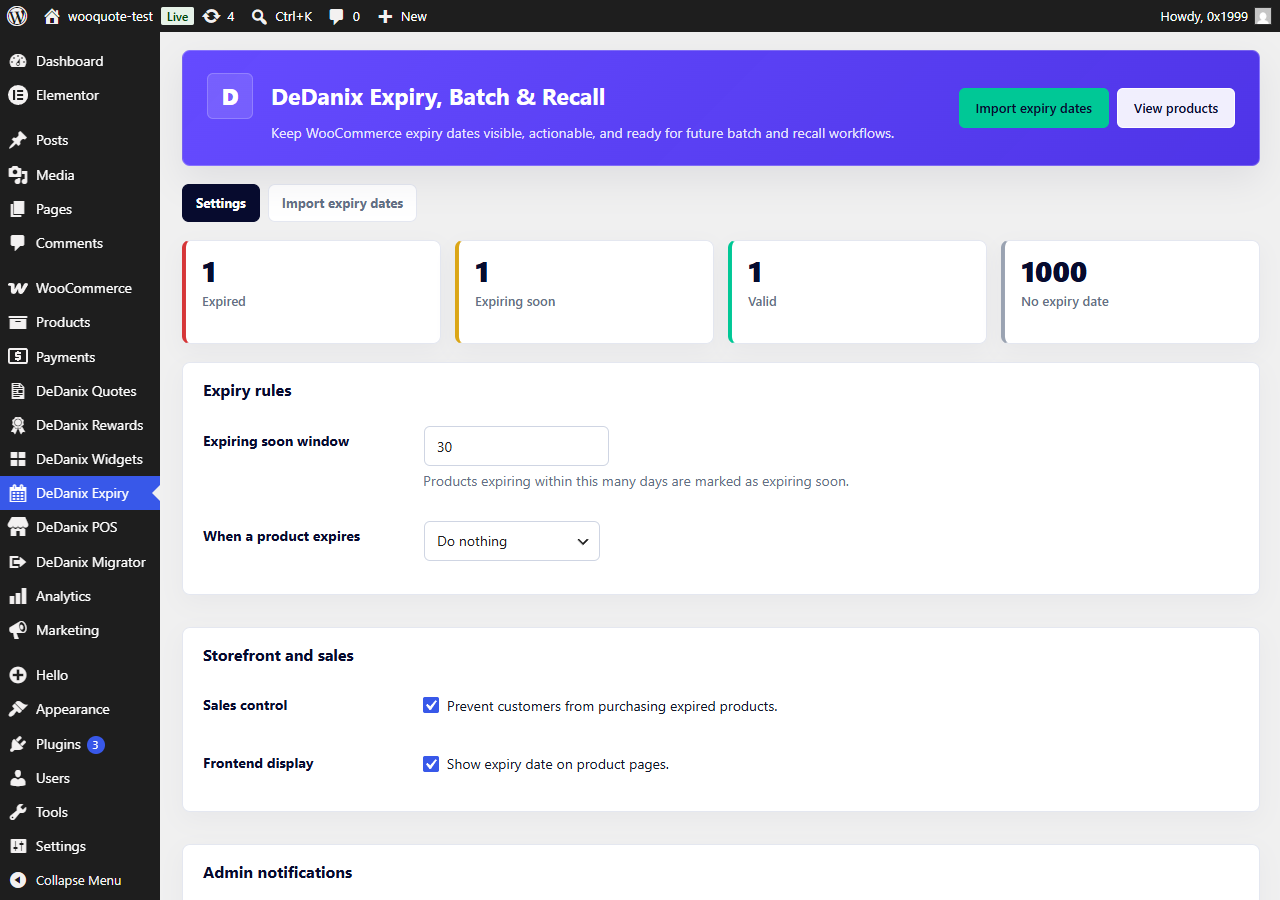The image size is (1280, 900).
Task: Click the DeDanix Migrator arrows icon
Action: tap(18, 562)
